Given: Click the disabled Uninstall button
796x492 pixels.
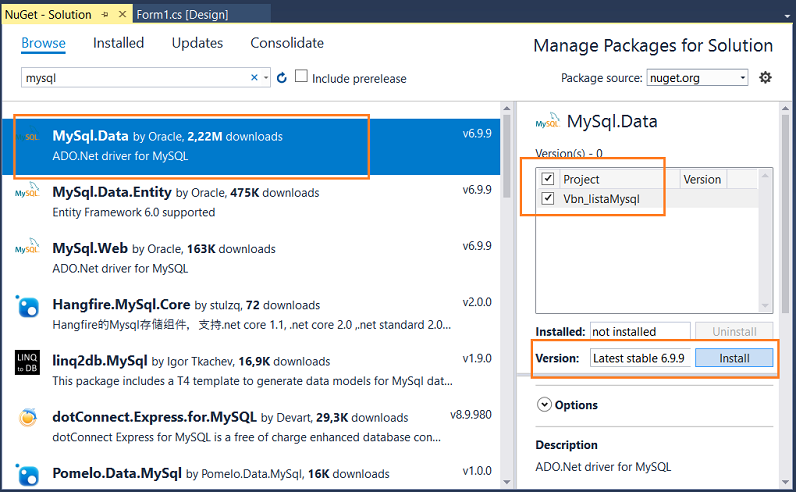Looking at the screenshot, I should coord(734,332).
